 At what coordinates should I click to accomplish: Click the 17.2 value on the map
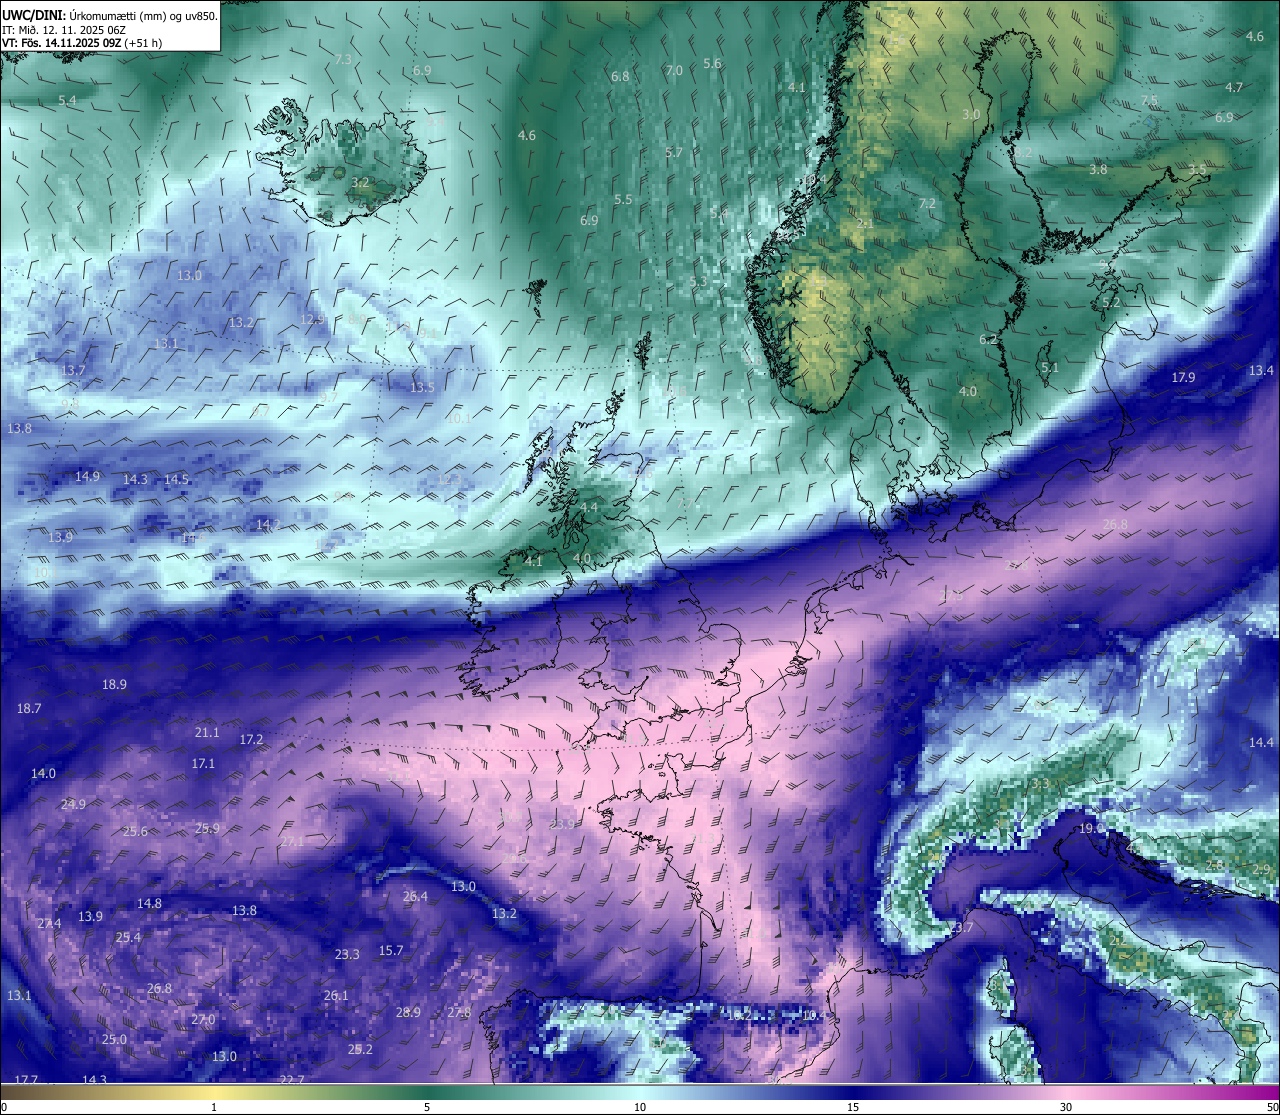pos(251,740)
